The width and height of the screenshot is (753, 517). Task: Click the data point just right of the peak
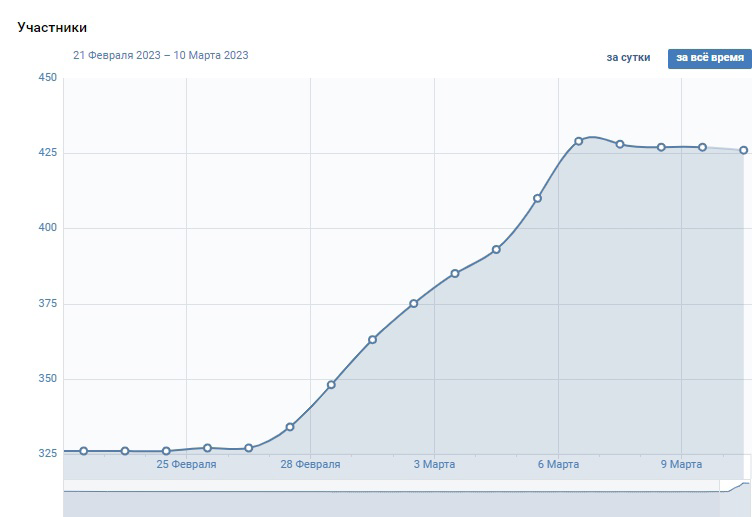coord(620,144)
